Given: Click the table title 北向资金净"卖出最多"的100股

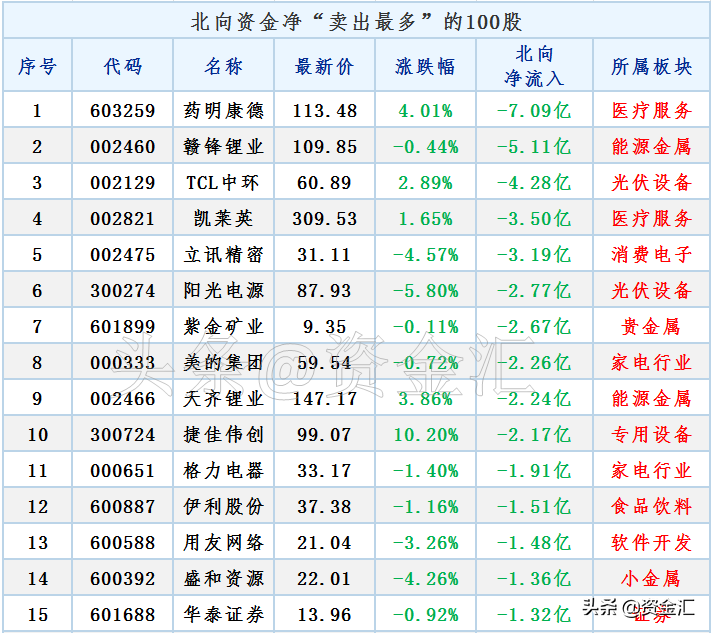Looking at the screenshot, I should click(x=356, y=22).
